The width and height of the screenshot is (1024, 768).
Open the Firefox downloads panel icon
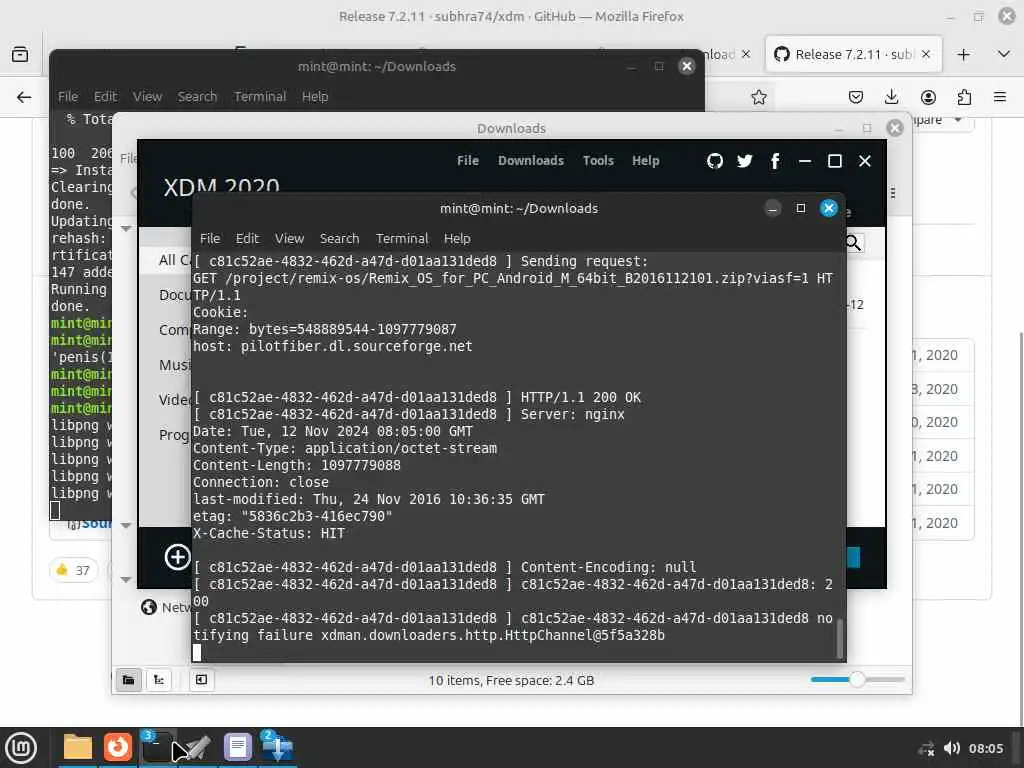(x=891, y=97)
